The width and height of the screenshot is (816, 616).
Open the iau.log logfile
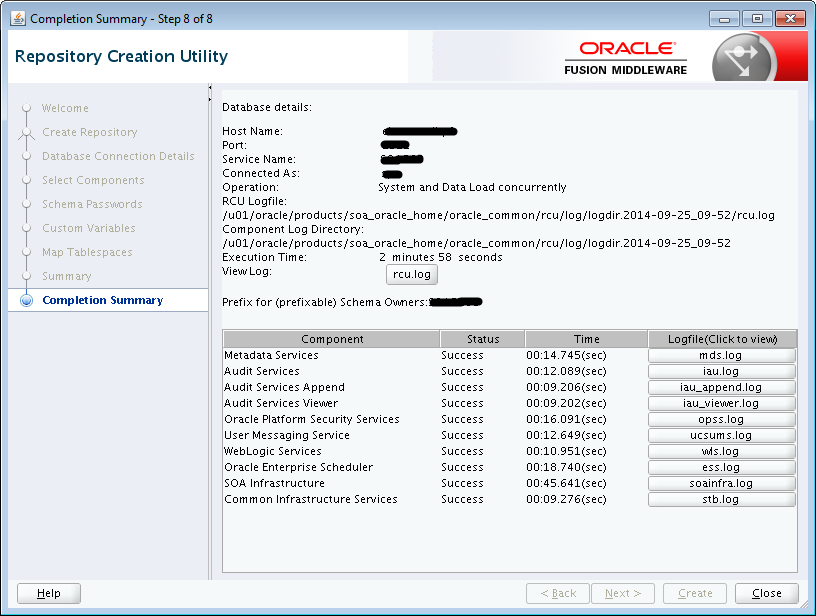pos(721,370)
